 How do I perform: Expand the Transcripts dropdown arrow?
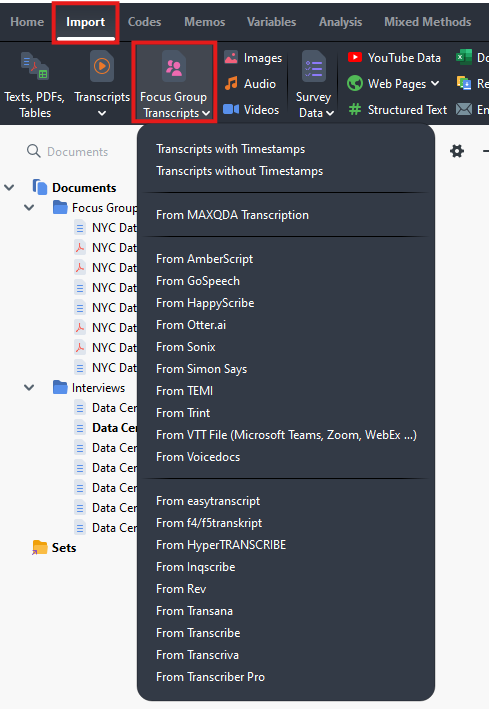tap(102, 113)
